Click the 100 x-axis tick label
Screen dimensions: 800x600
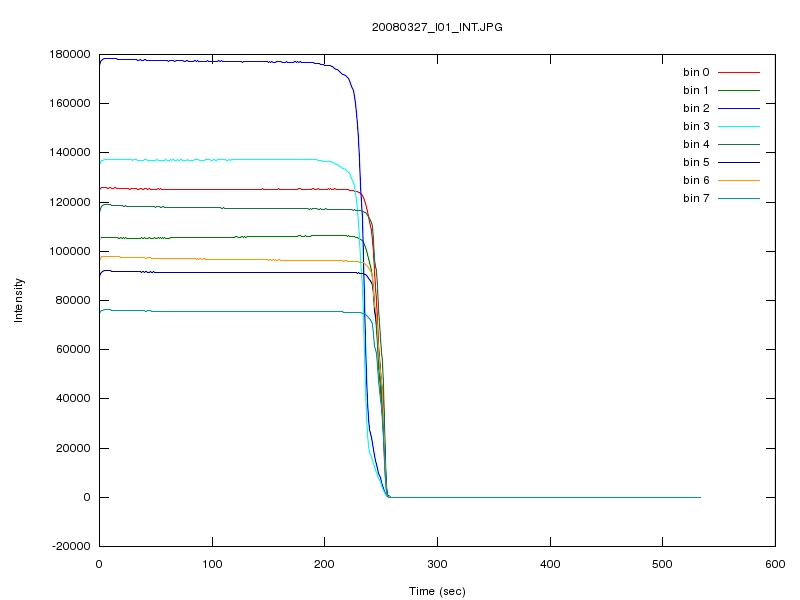(212, 564)
